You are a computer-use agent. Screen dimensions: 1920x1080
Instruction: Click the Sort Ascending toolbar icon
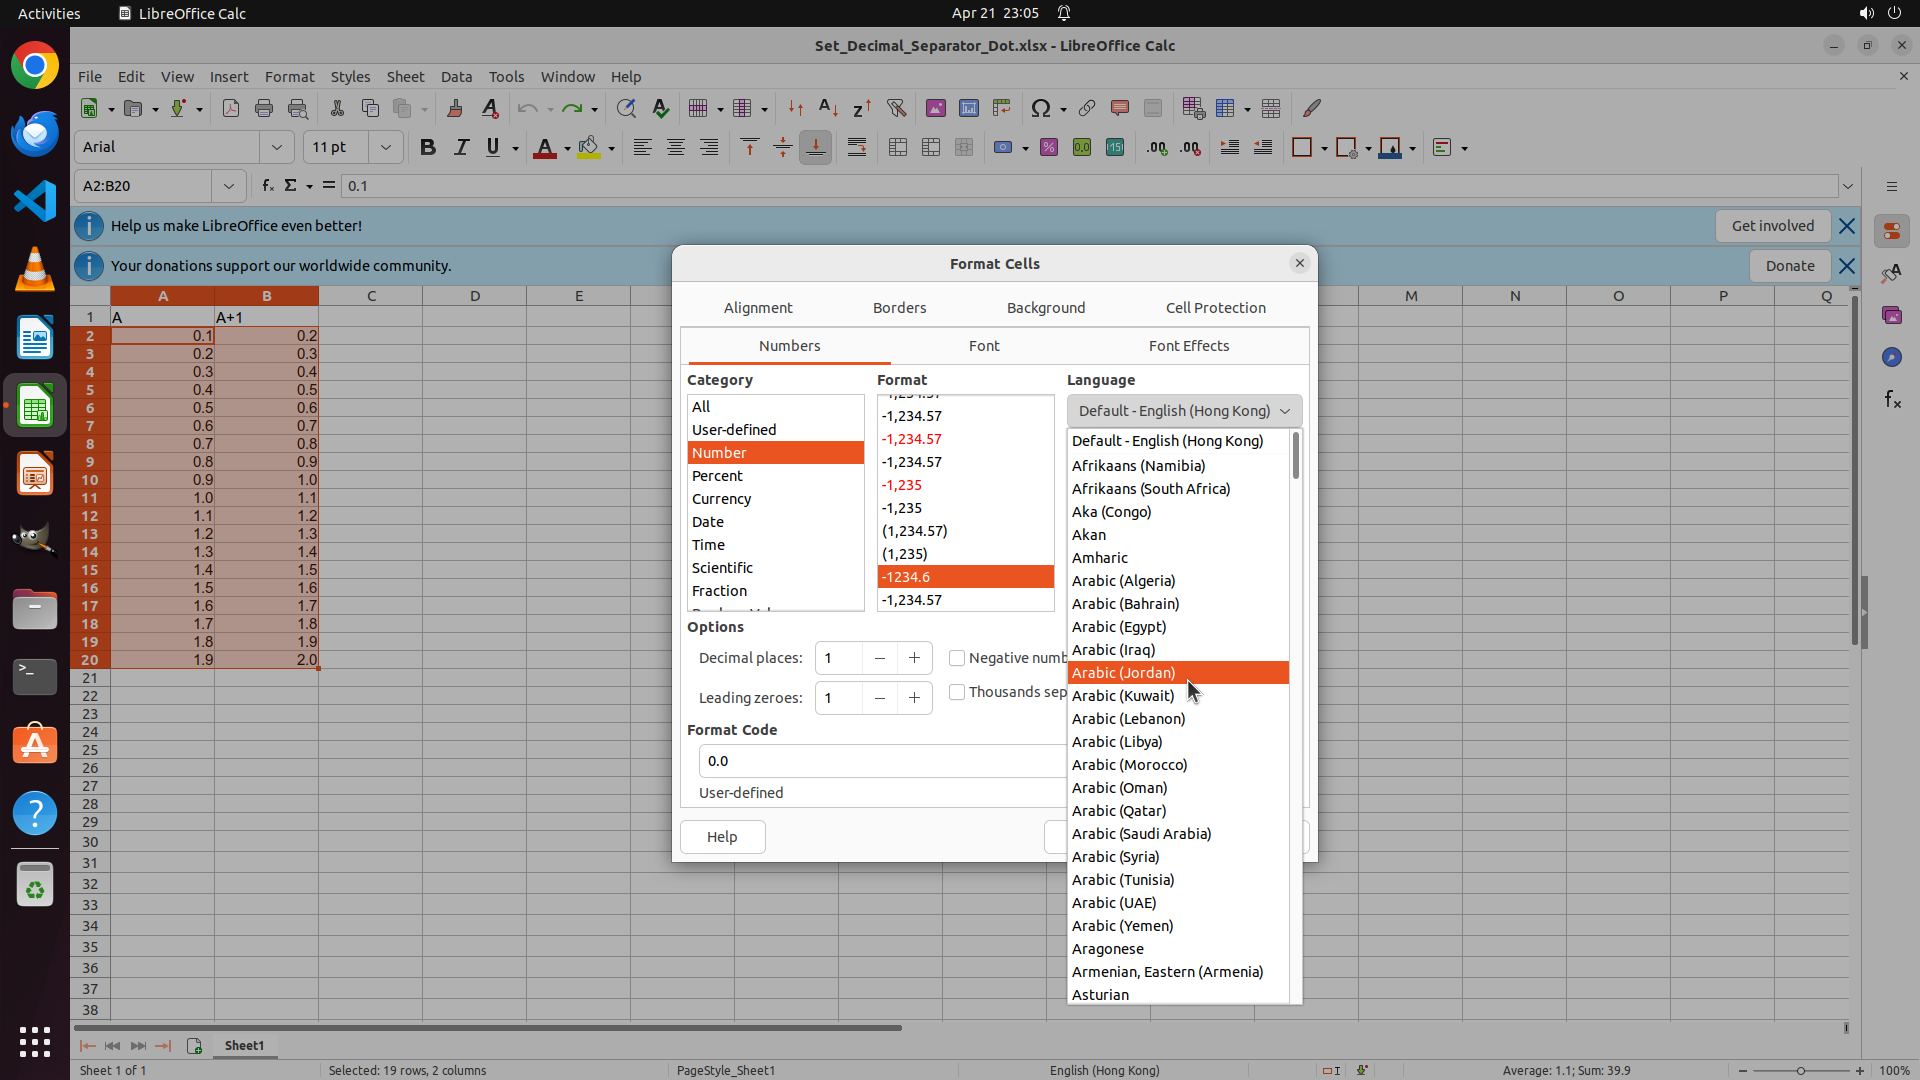(x=828, y=108)
